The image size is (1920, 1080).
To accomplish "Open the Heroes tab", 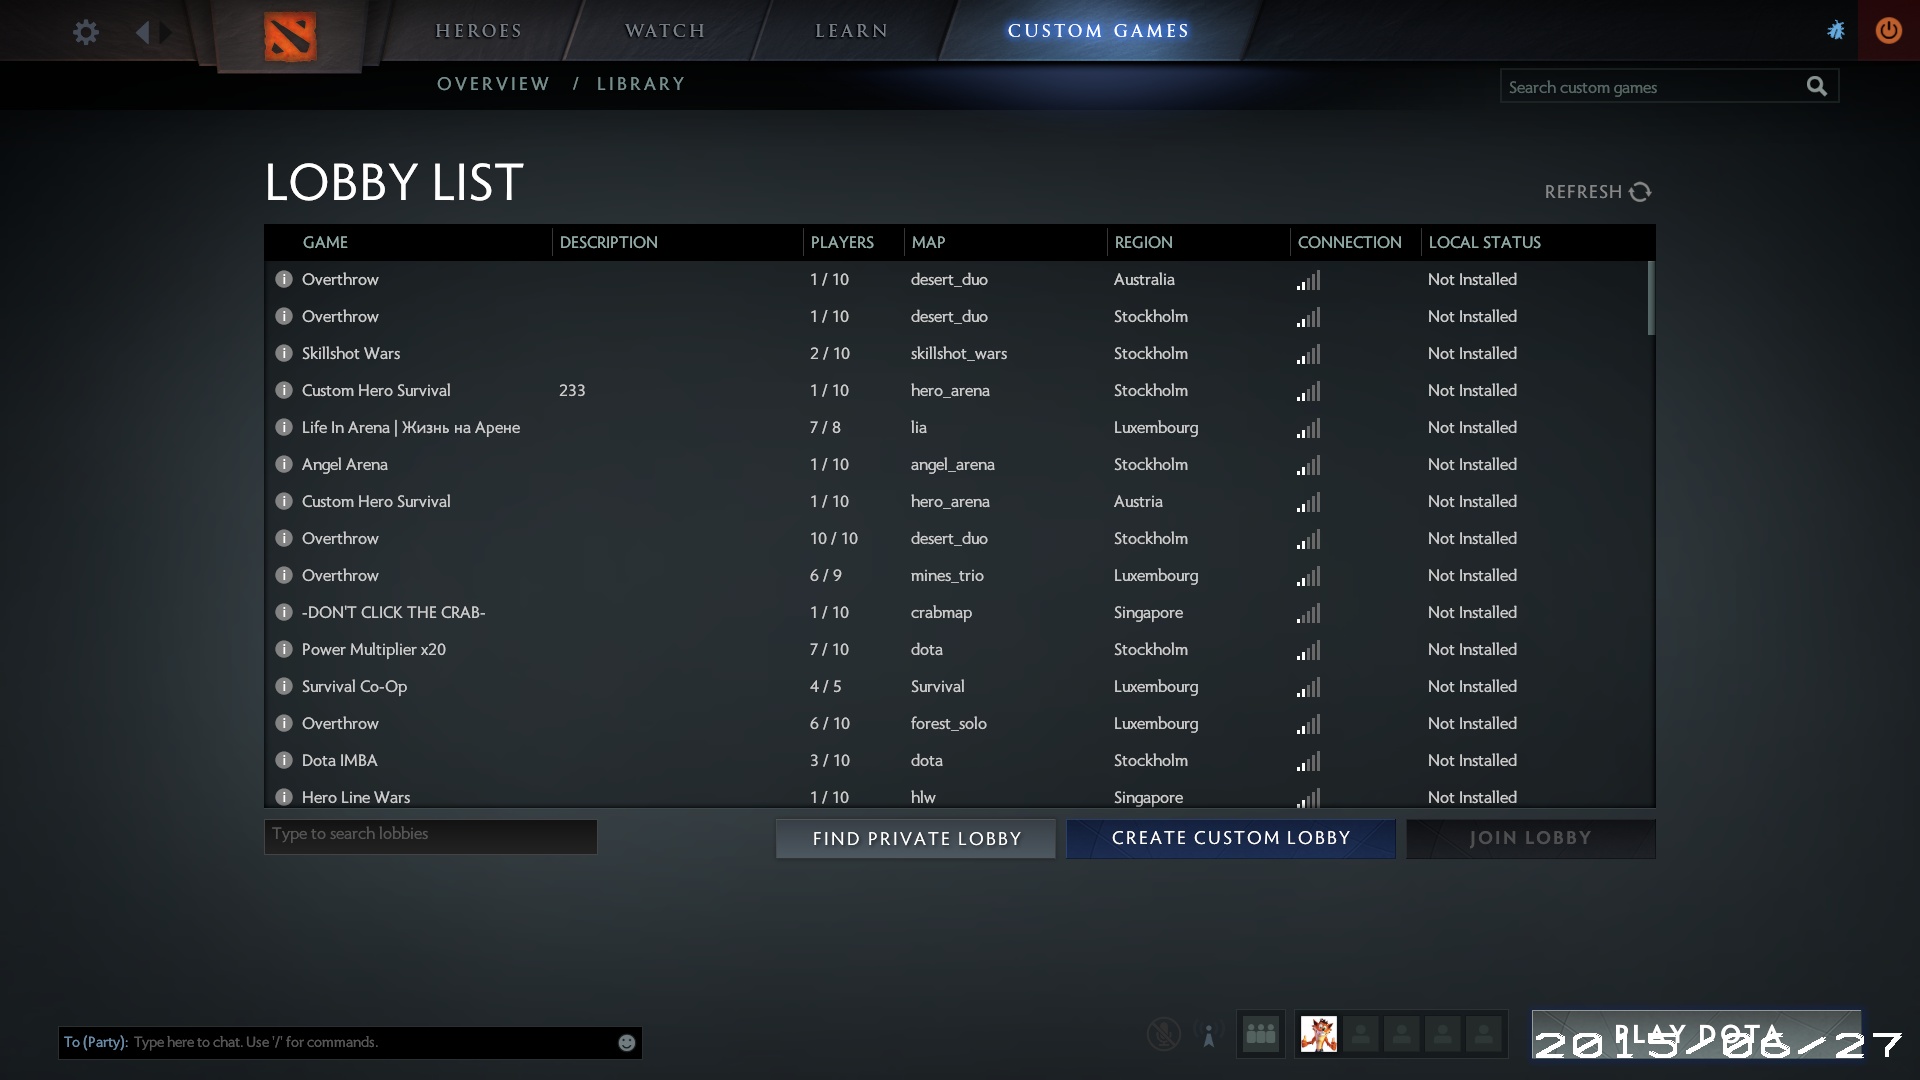I will tap(478, 31).
